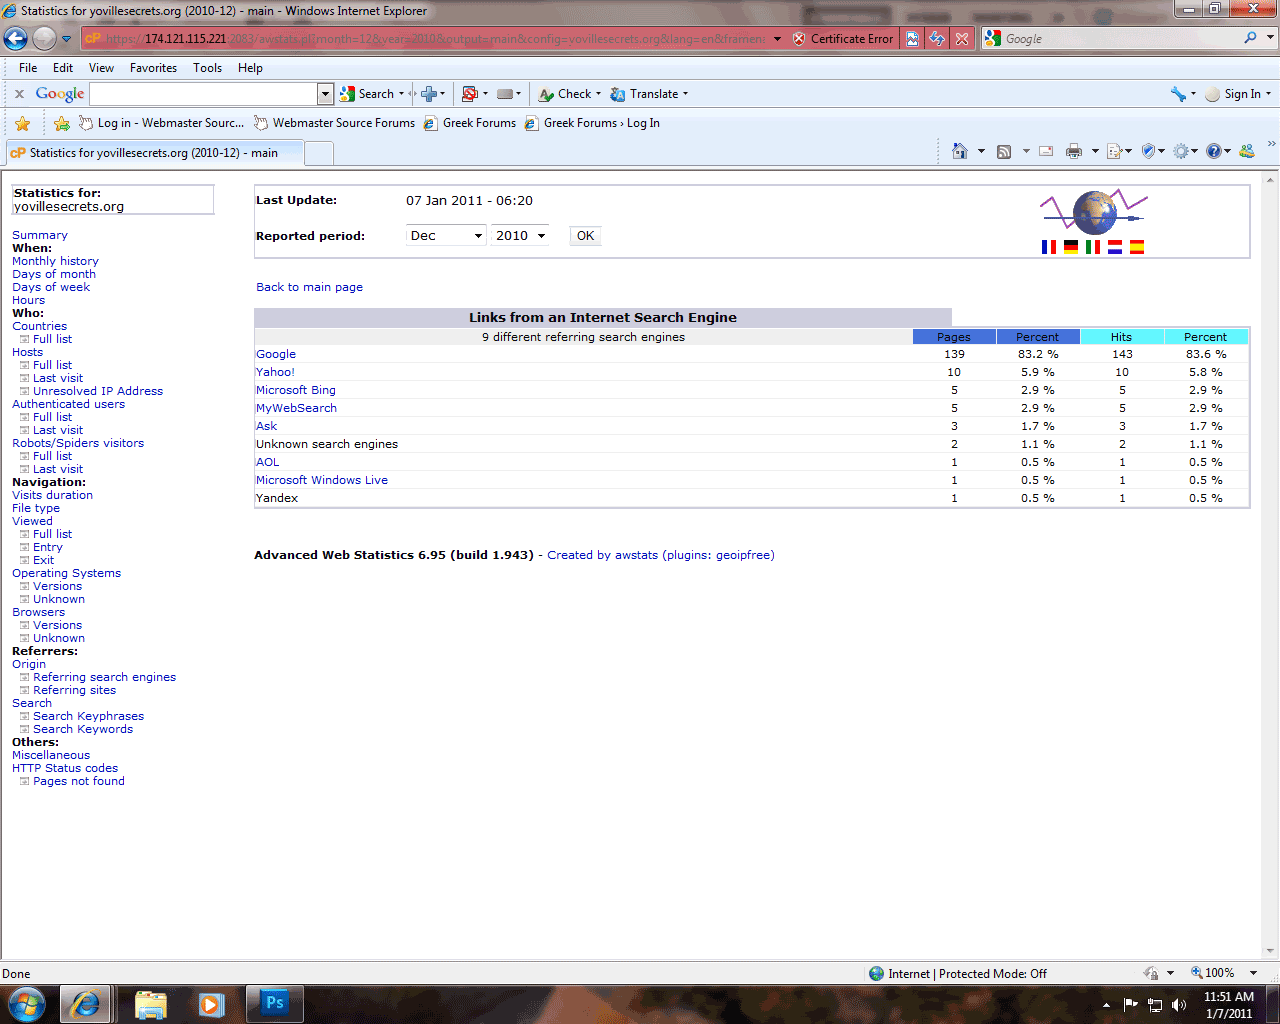Click the browser address bar URL
The height and width of the screenshot is (1024, 1280).
click(x=434, y=39)
